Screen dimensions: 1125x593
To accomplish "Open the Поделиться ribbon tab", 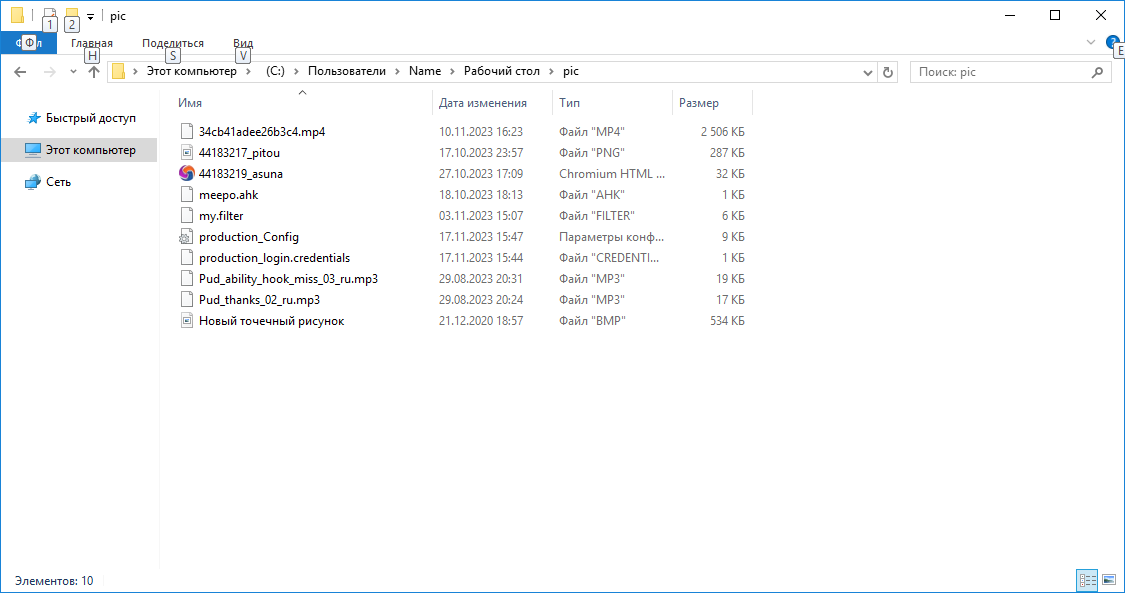I will pos(172,43).
